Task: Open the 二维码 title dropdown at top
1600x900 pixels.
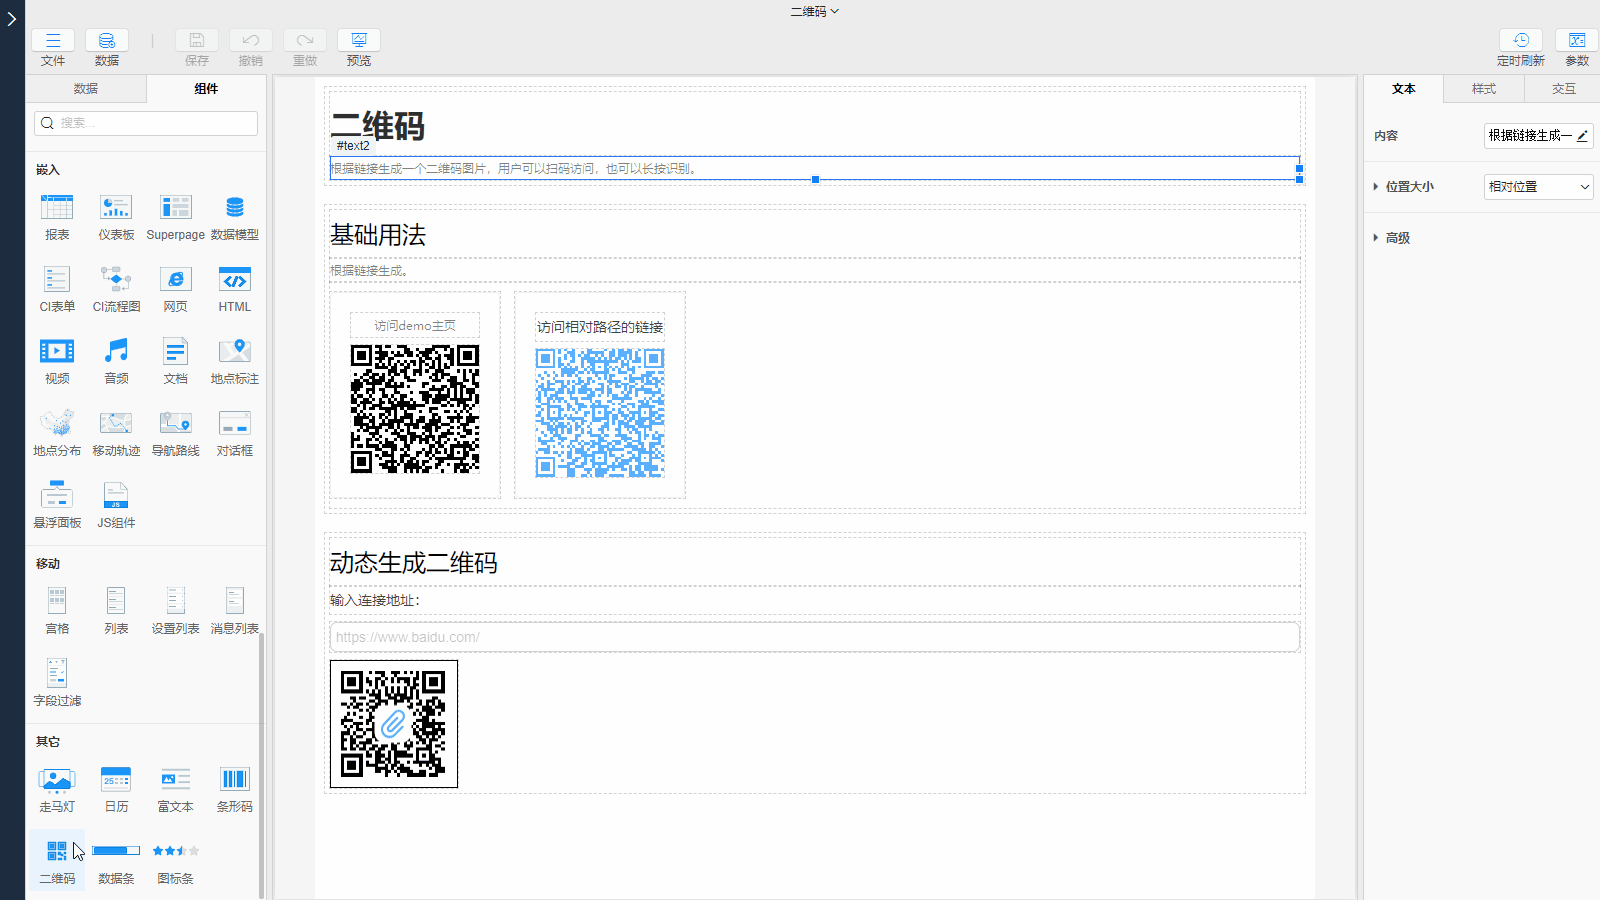Action: (x=814, y=12)
